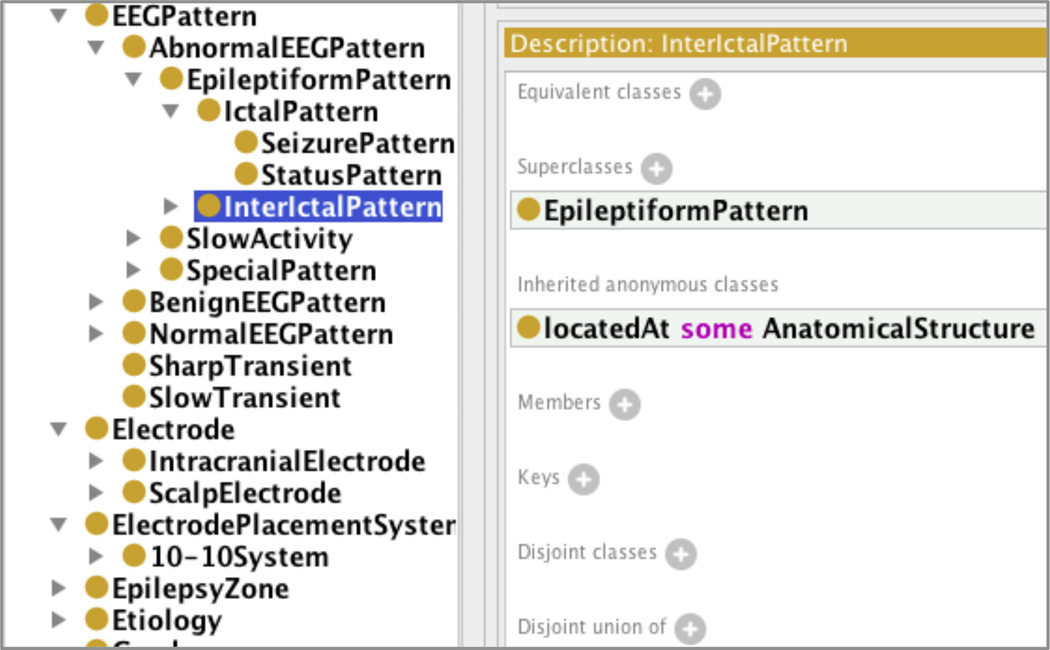Click the EpileptiformPattern superclass entry
The width and height of the screenshot is (1050, 650).
pyautogui.click(x=675, y=211)
